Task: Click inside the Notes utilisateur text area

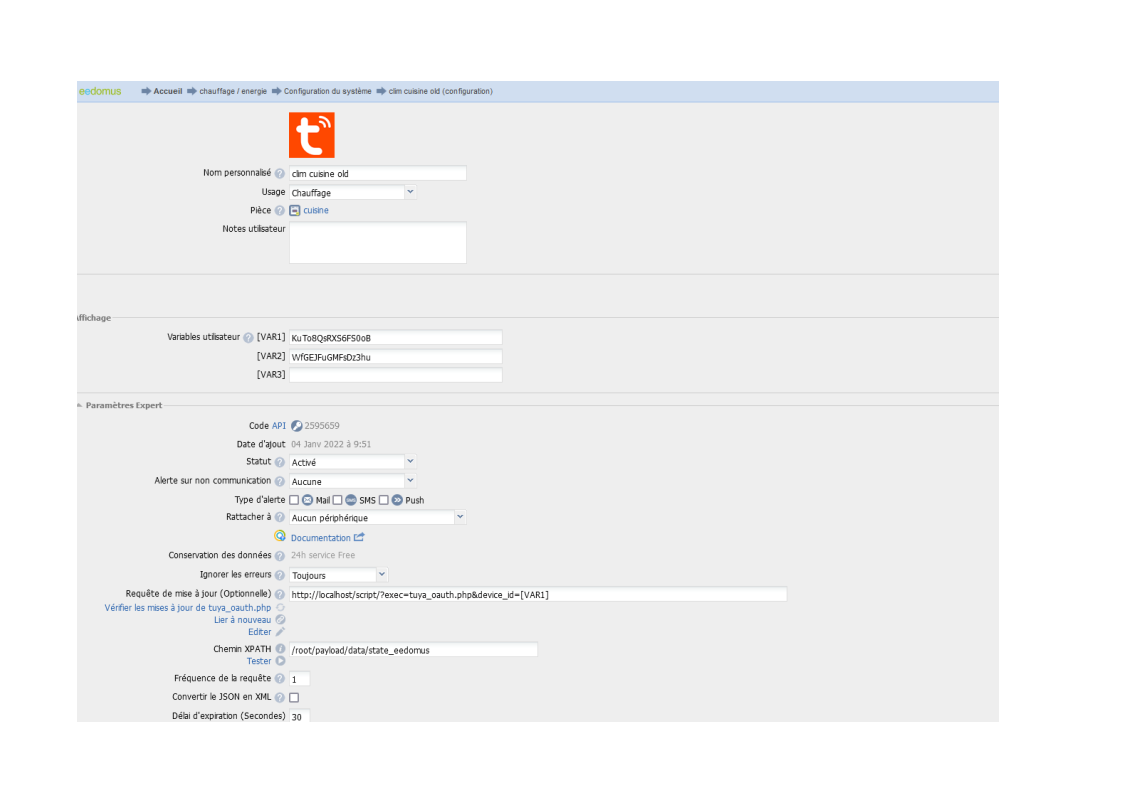Action: tap(378, 243)
